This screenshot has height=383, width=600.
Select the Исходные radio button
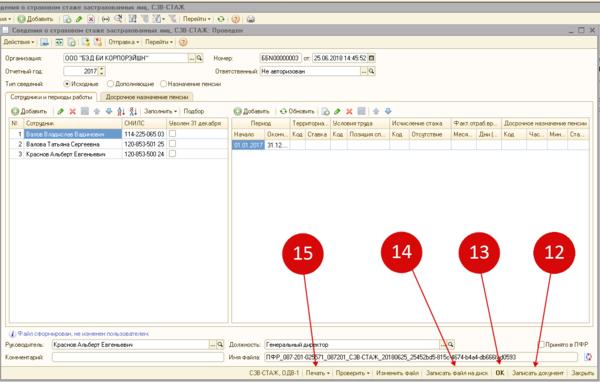coord(67,84)
